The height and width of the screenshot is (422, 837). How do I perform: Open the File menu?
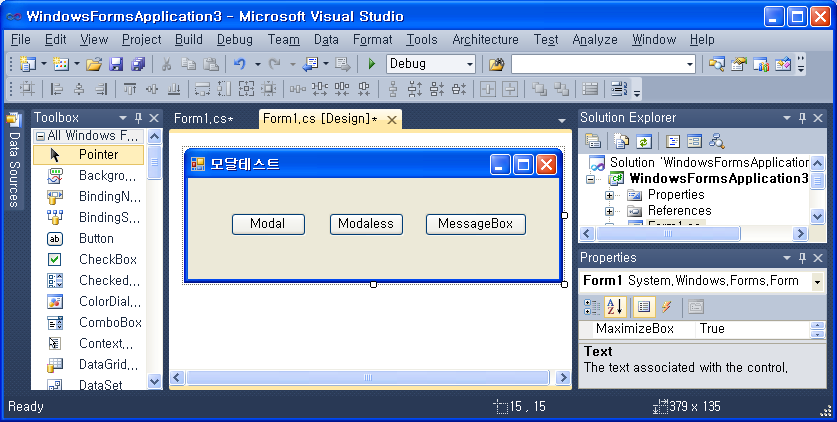20,39
